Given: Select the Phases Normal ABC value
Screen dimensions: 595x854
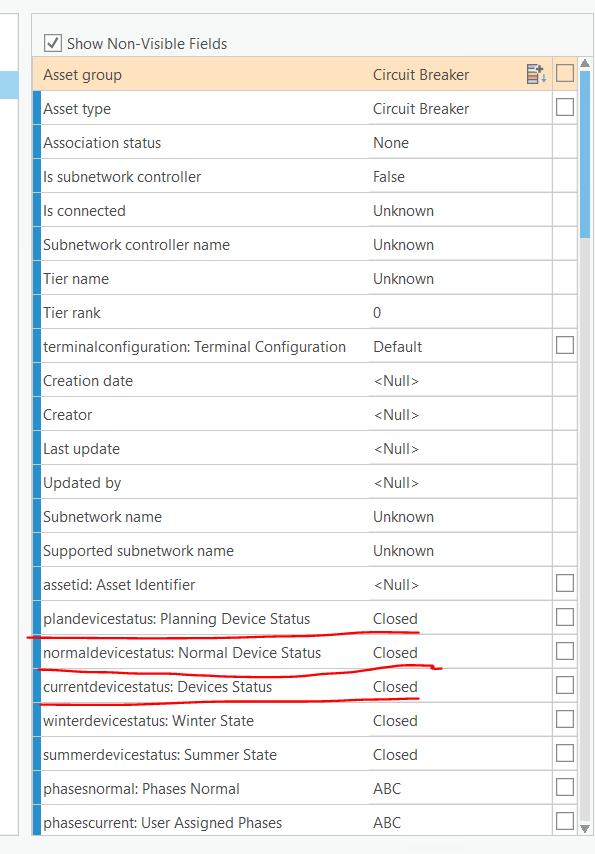Looking at the screenshot, I should point(387,789).
